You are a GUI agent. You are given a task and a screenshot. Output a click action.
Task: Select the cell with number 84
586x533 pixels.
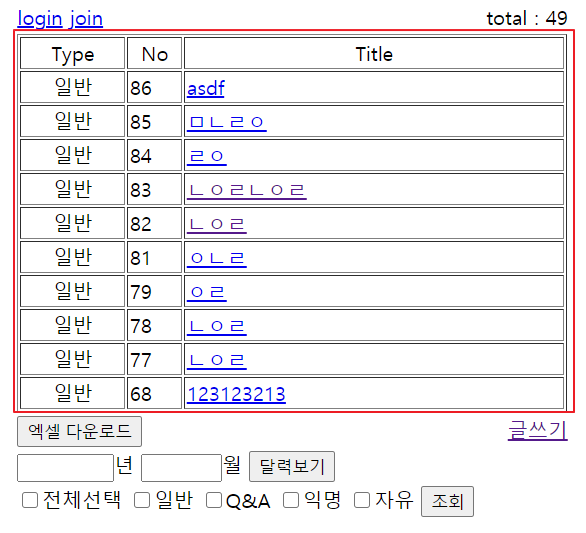coord(154,155)
